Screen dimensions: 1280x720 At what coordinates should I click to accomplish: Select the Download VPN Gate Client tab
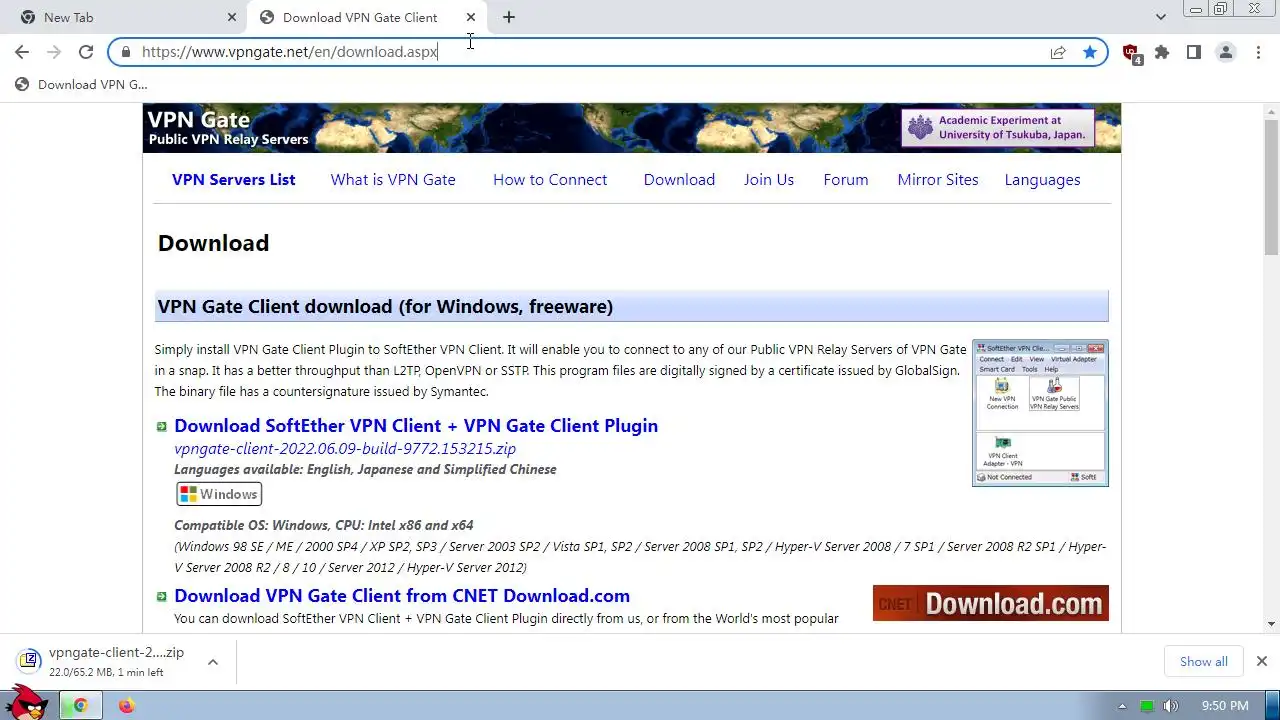pyautogui.click(x=367, y=17)
